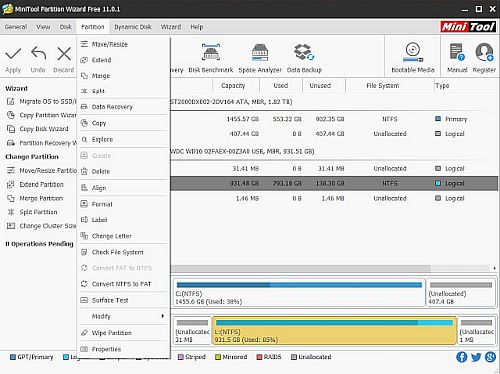The width and height of the screenshot is (500, 374).
Task: Open the General menu
Action: (16, 27)
